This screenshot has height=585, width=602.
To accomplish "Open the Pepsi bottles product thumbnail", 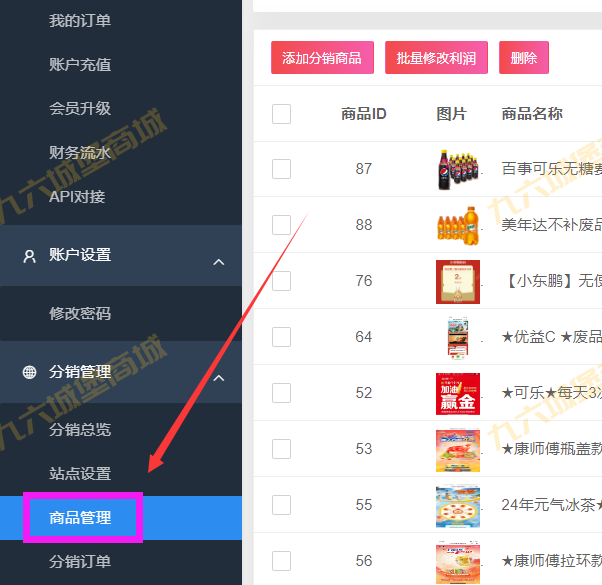I will pyautogui.click(x=458, y=169).
